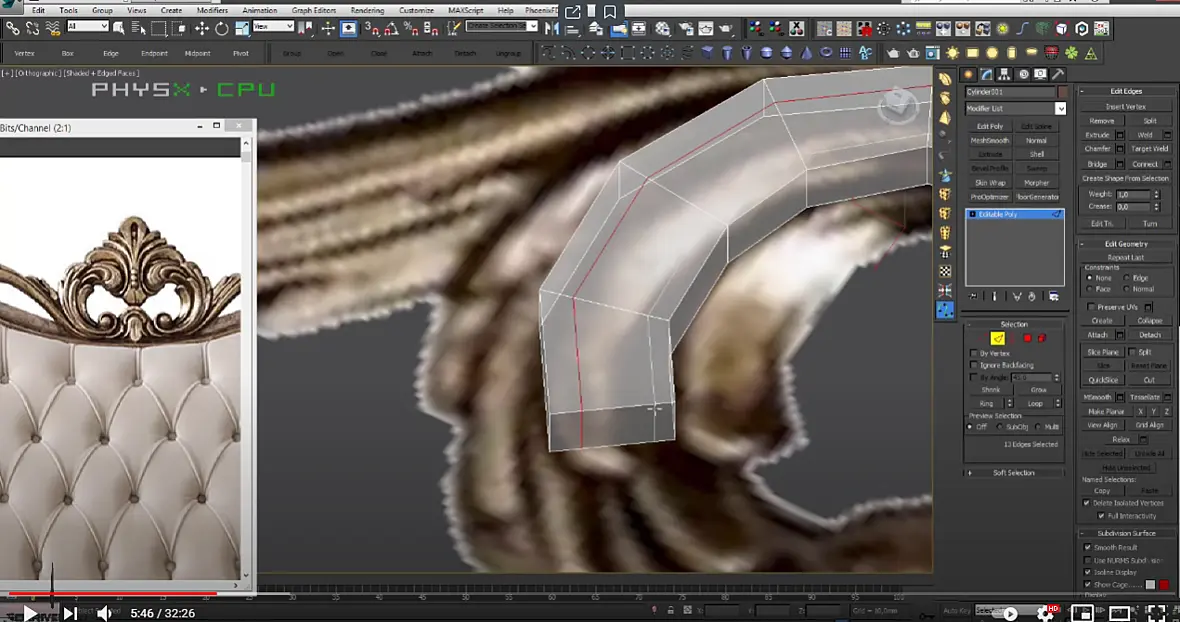Open the Modifiers menu

click(x=212, y=11)
